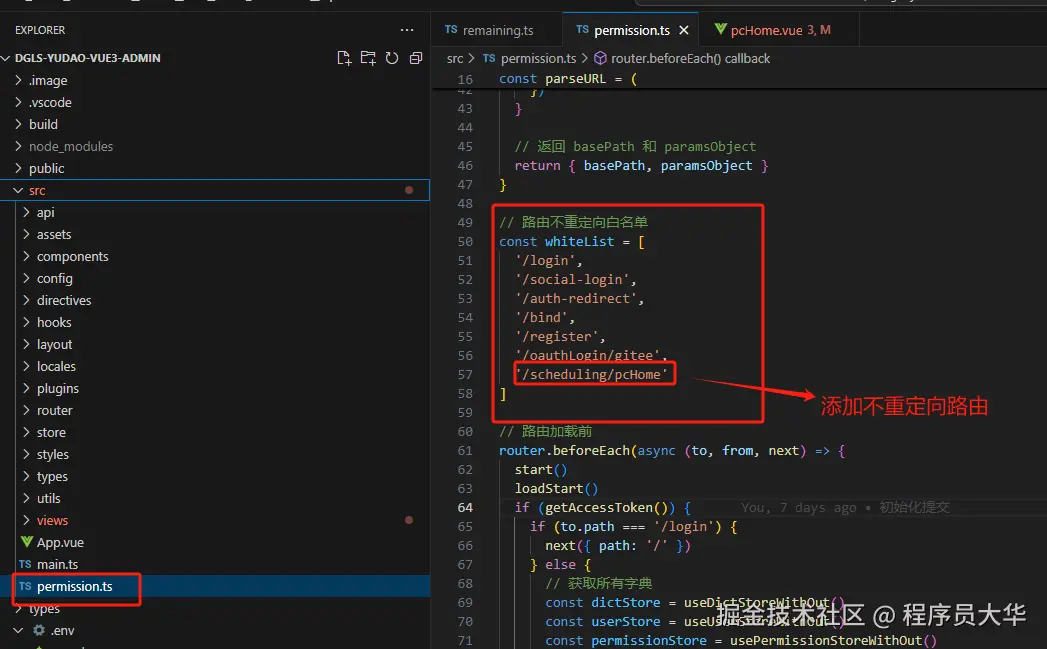1047x649 pixels.
Task: Click line number 57 in the gutter
Action: coord(465,375)
